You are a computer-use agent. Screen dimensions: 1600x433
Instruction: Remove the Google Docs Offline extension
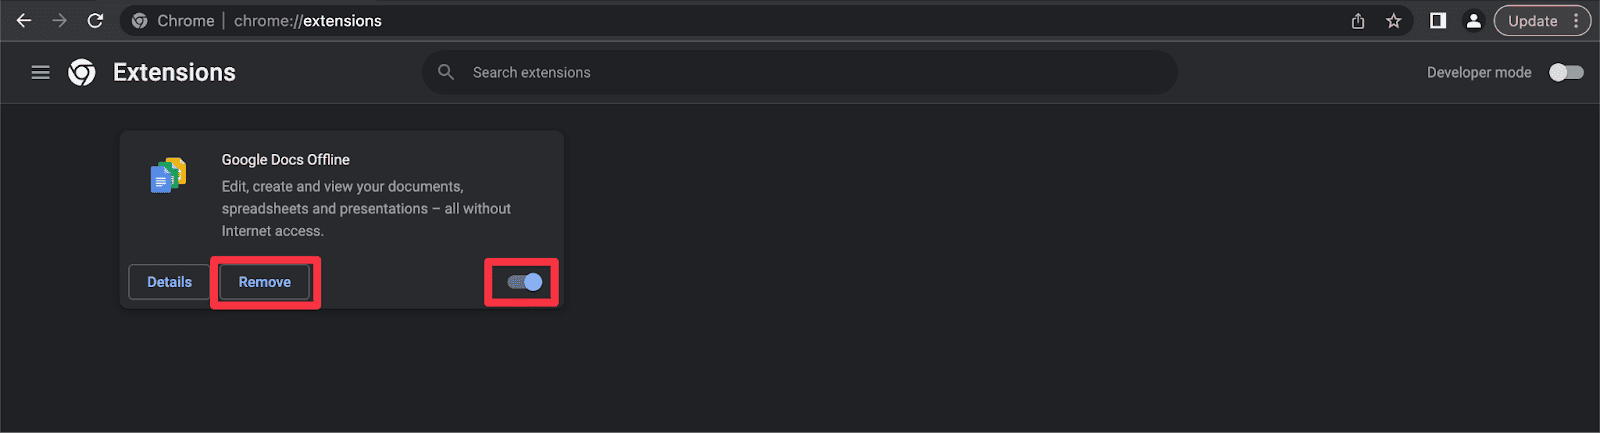(265, 282)
